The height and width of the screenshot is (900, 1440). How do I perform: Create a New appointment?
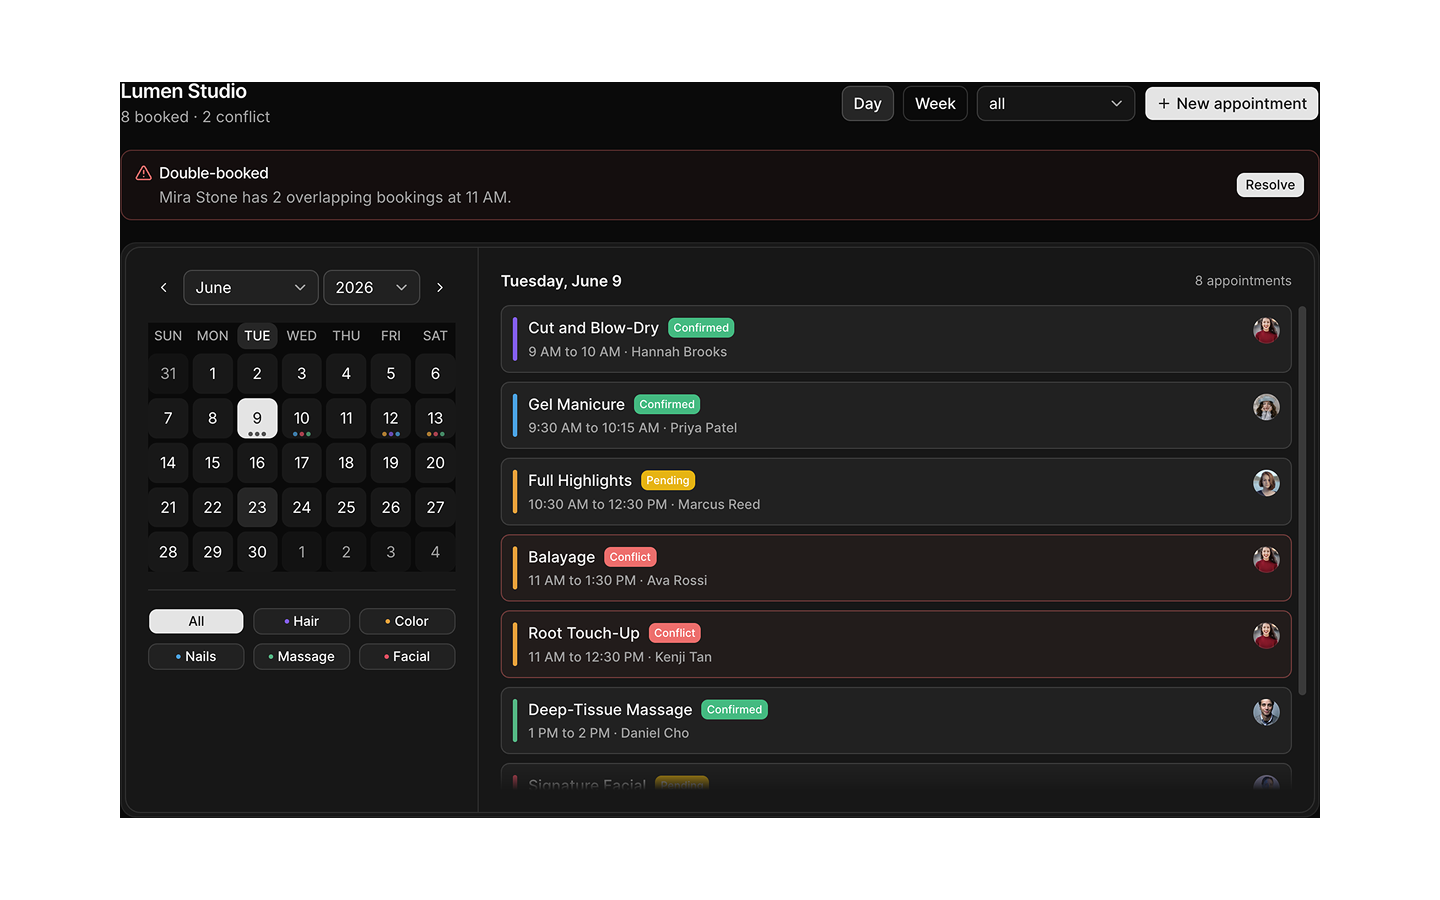point(1232,104)
